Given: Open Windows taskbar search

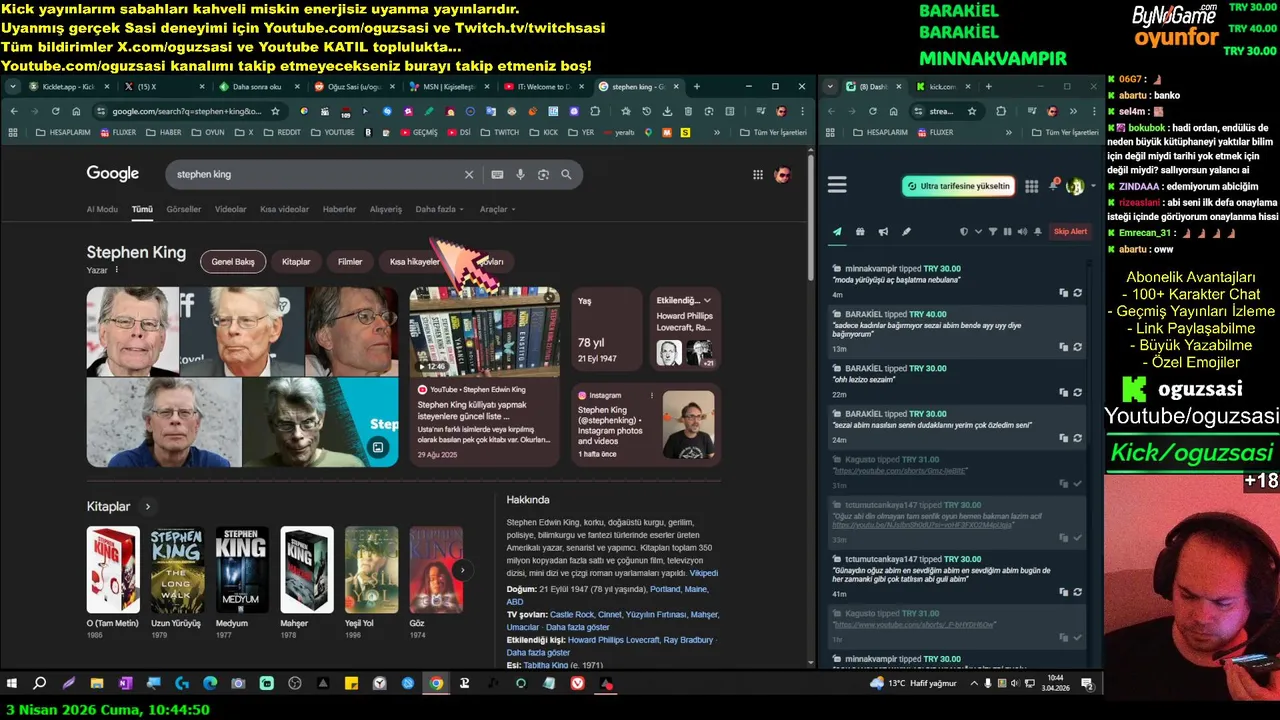Looking at the screenshot, I should point(40,684).
